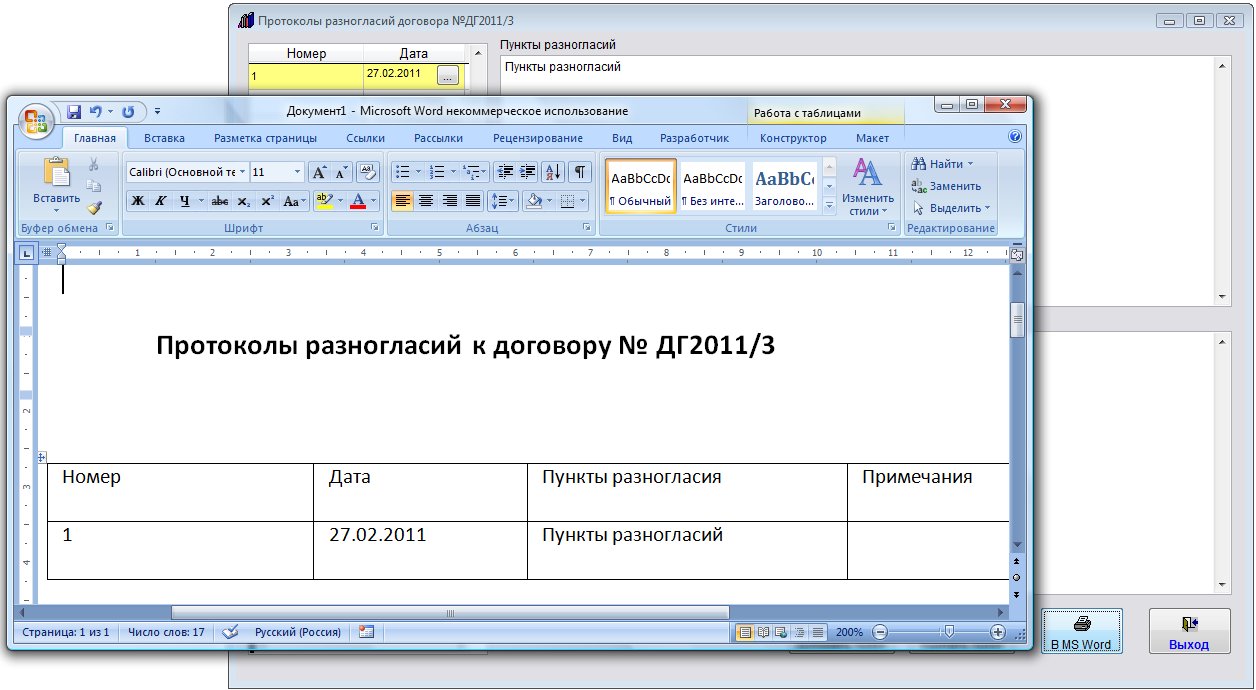
Task: Click the Format Painter brush icon
Action: (x=94, y=207)
